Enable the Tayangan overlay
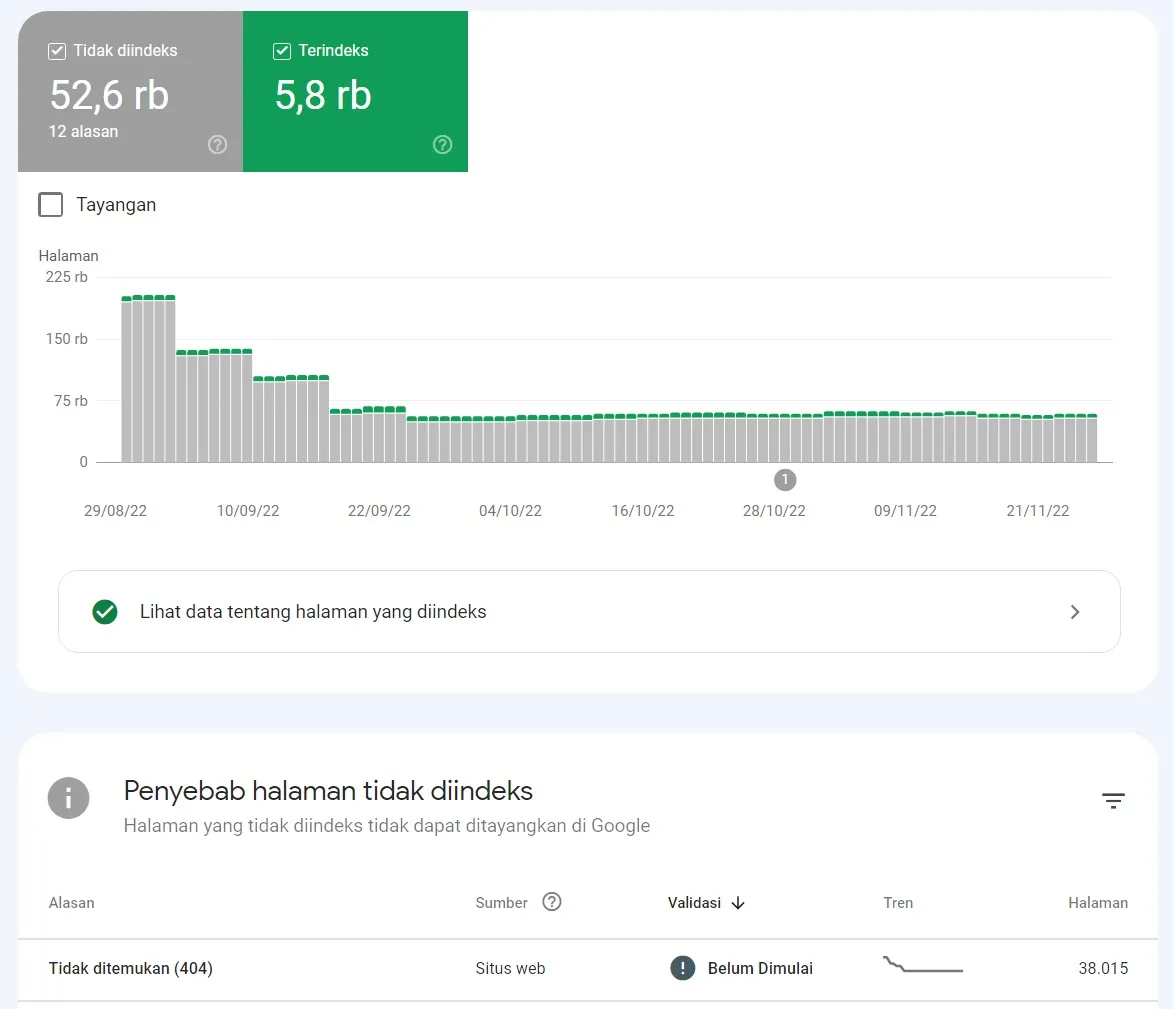Image resolution: width=1173 pixels, height=1009 pixels. 50,204
